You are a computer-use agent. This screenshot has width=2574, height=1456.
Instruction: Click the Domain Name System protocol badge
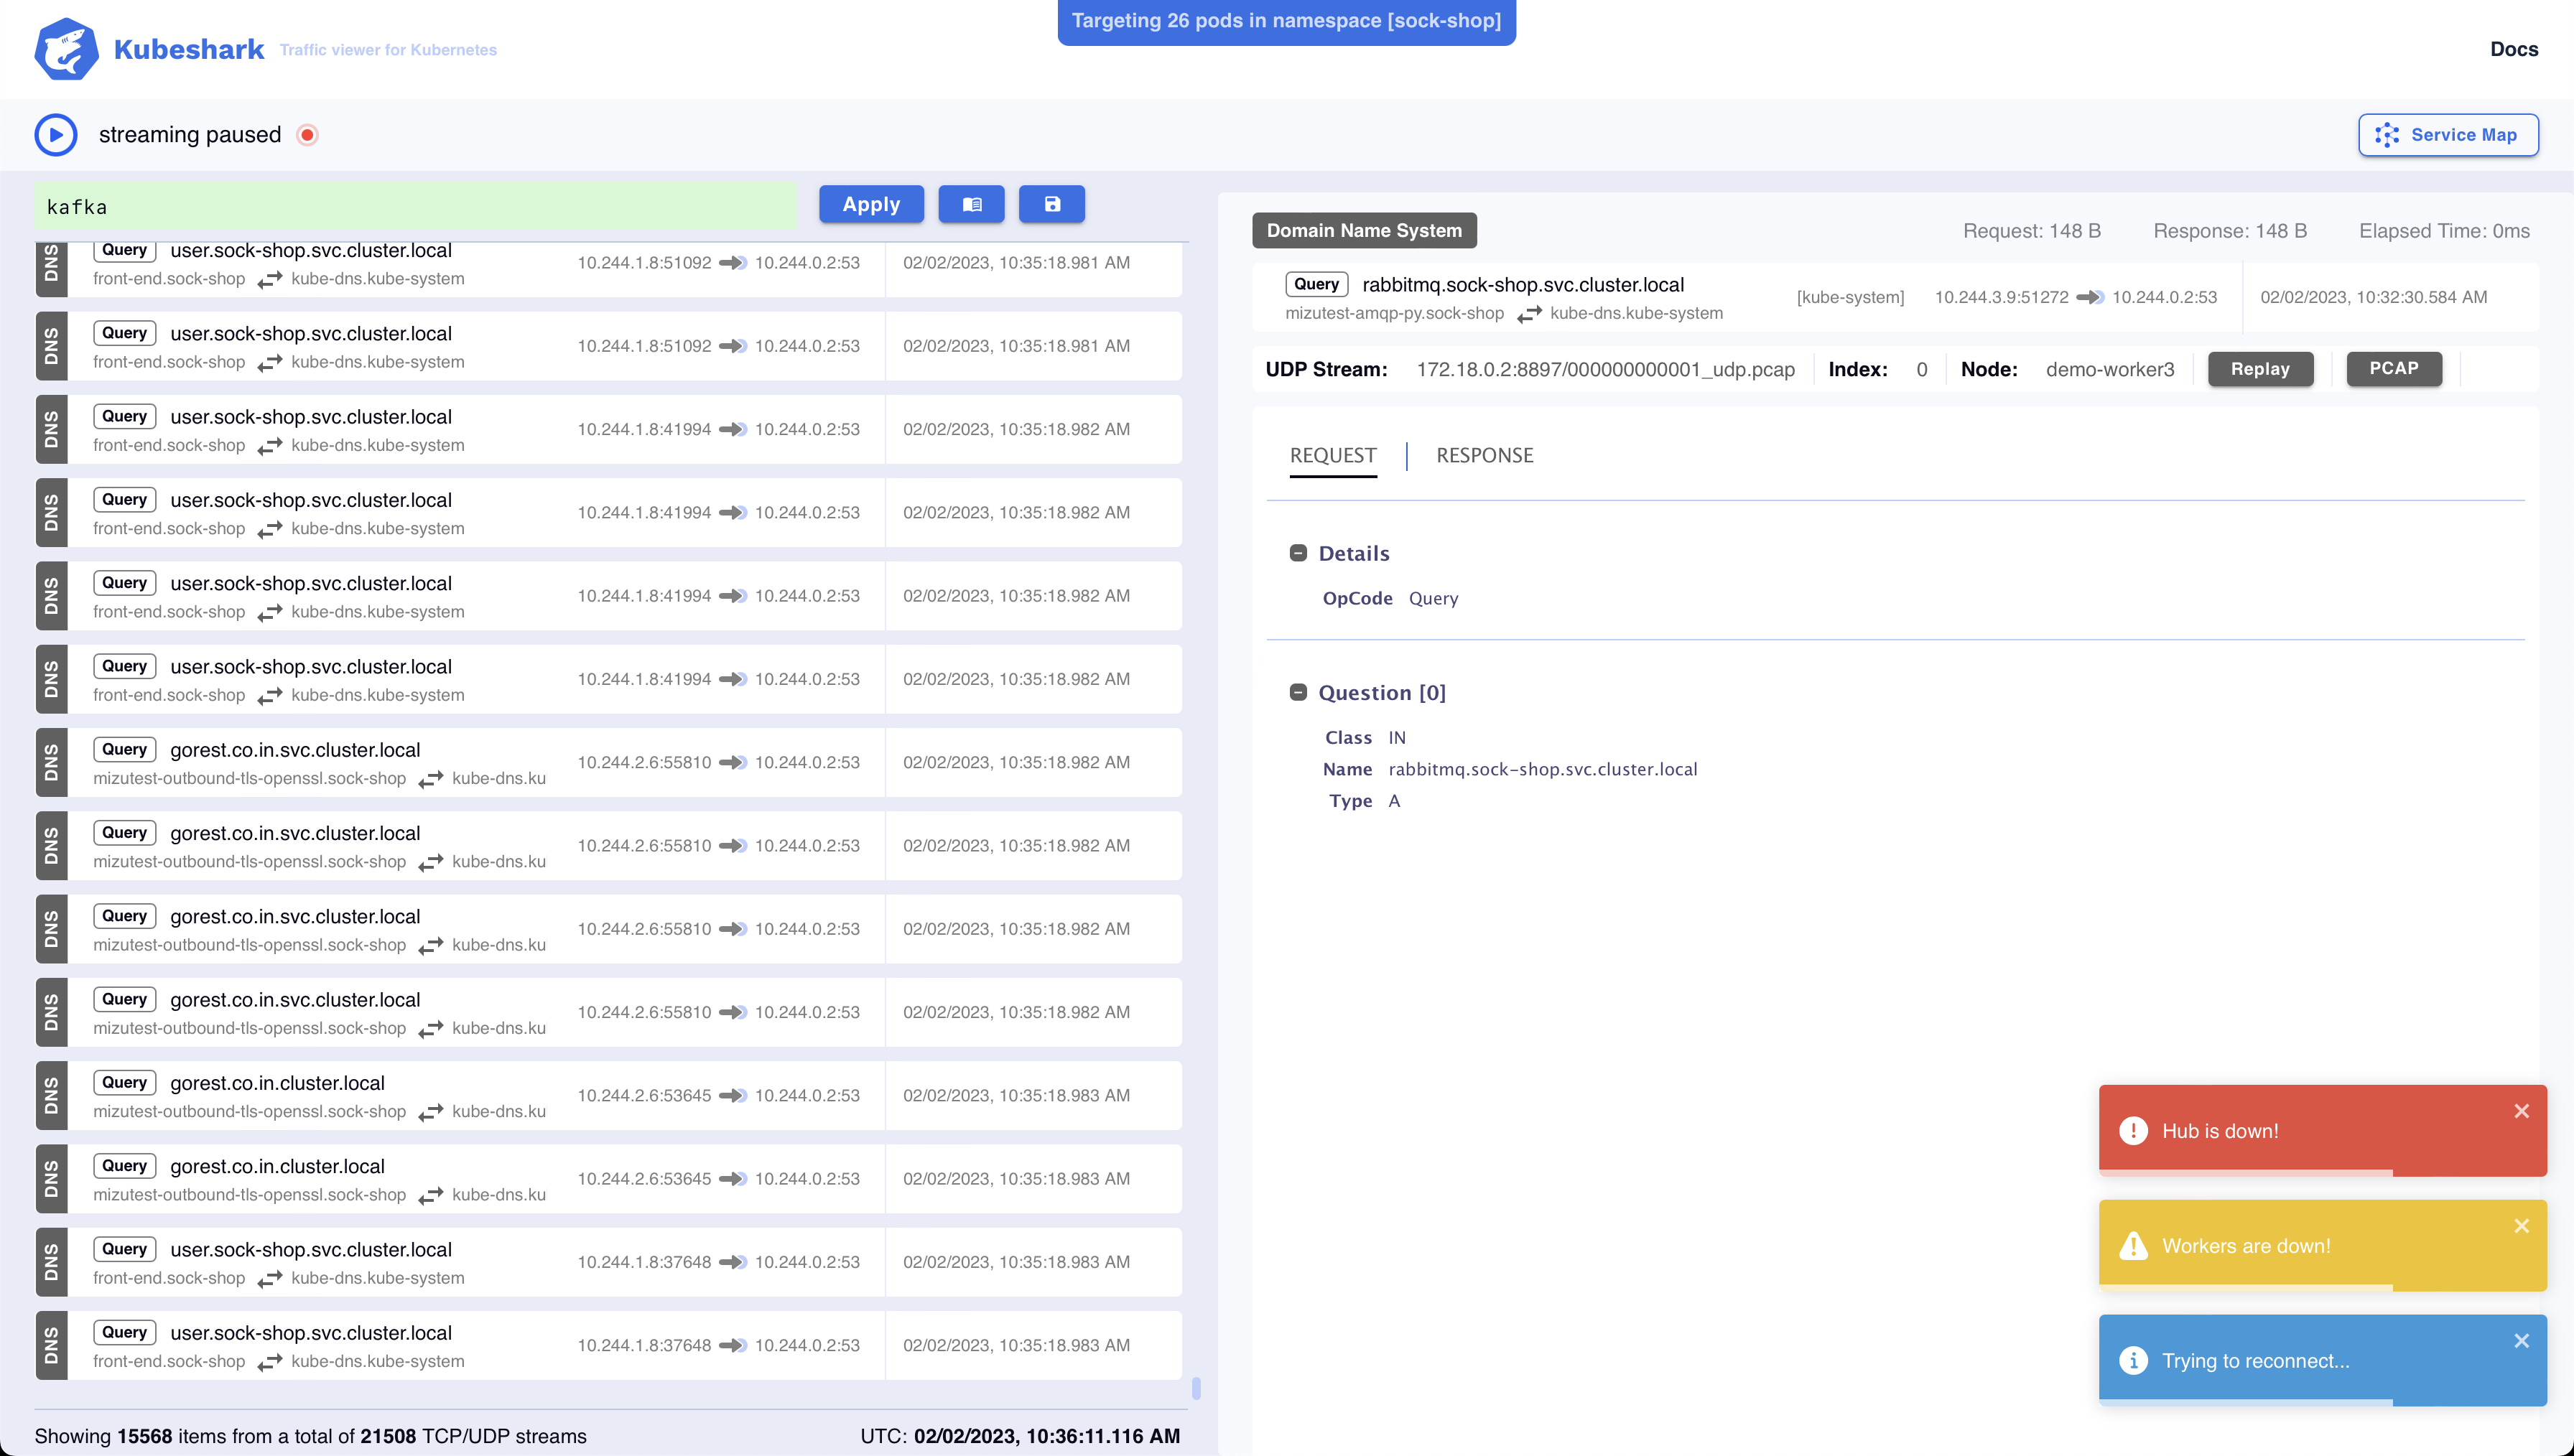click(1364, 230)
